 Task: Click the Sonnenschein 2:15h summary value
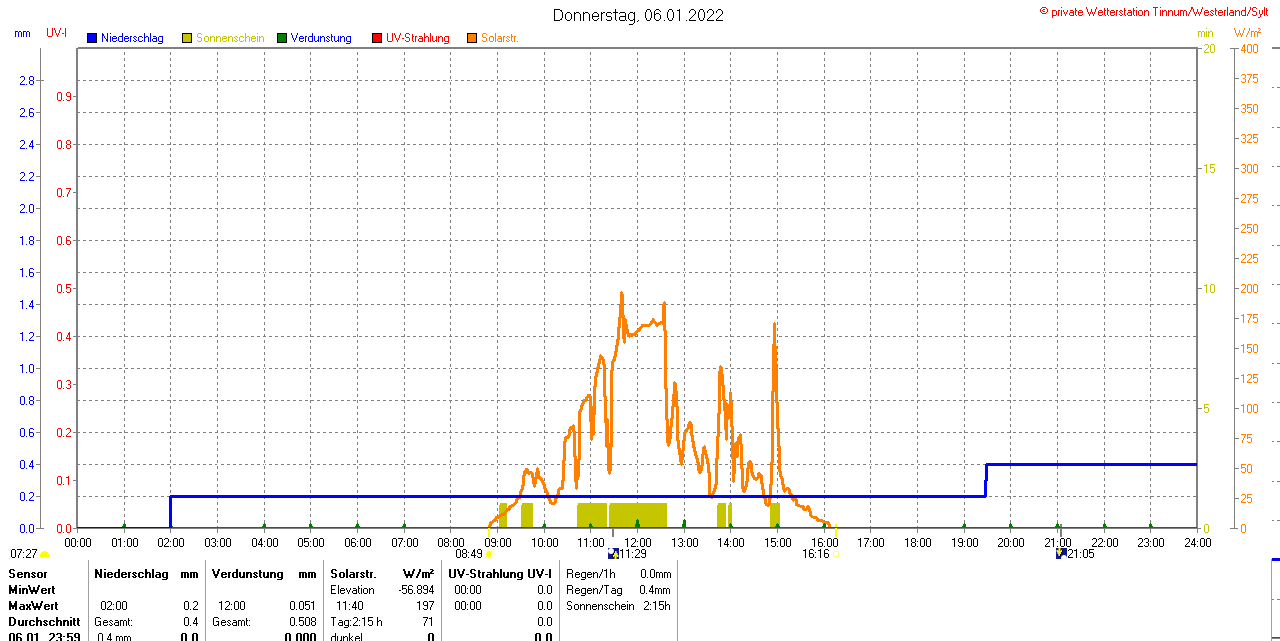pyautogui.click(x=656, y=606)
